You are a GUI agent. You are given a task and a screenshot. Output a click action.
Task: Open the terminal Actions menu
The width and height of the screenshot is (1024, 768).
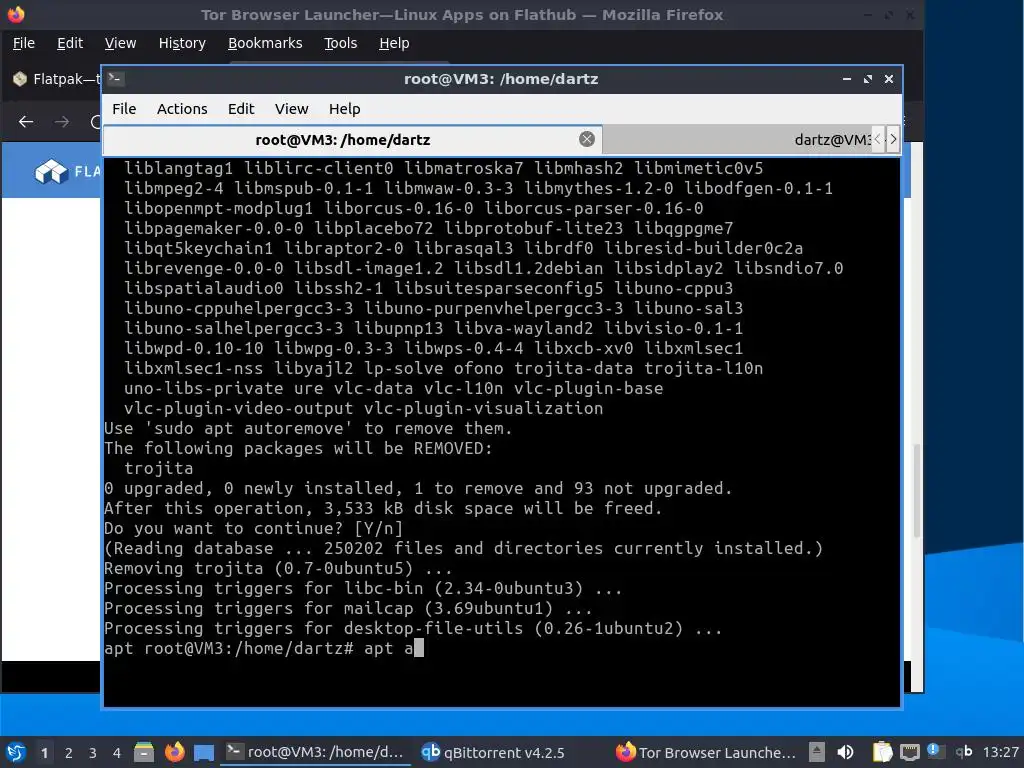click(182, 109)
